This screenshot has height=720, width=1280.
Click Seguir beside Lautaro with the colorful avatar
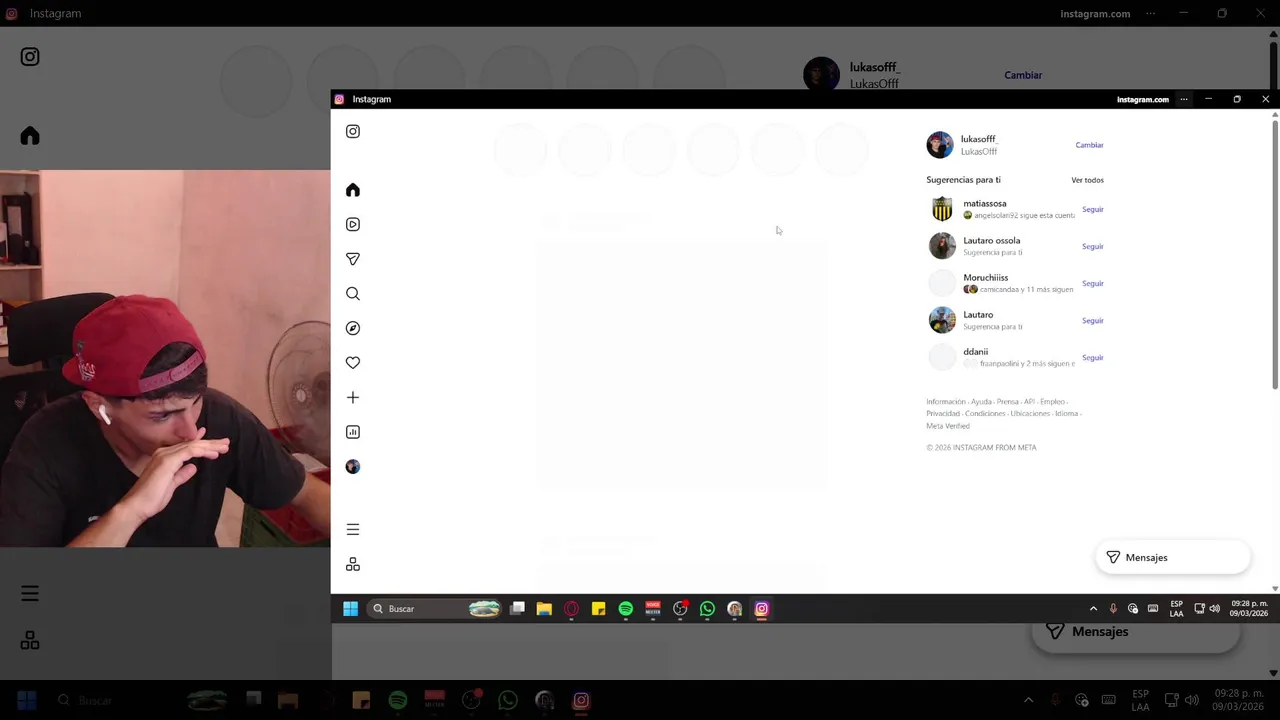pyautogui.click(x=1092, y=320)
